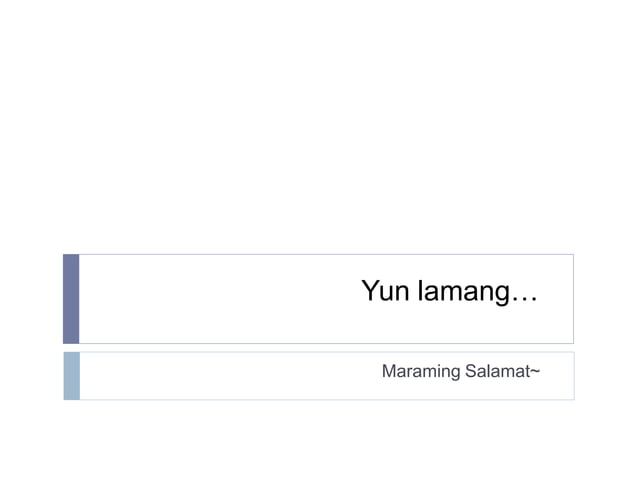Click the "Maraming Salamat~" subtitle text

[461, 371]
